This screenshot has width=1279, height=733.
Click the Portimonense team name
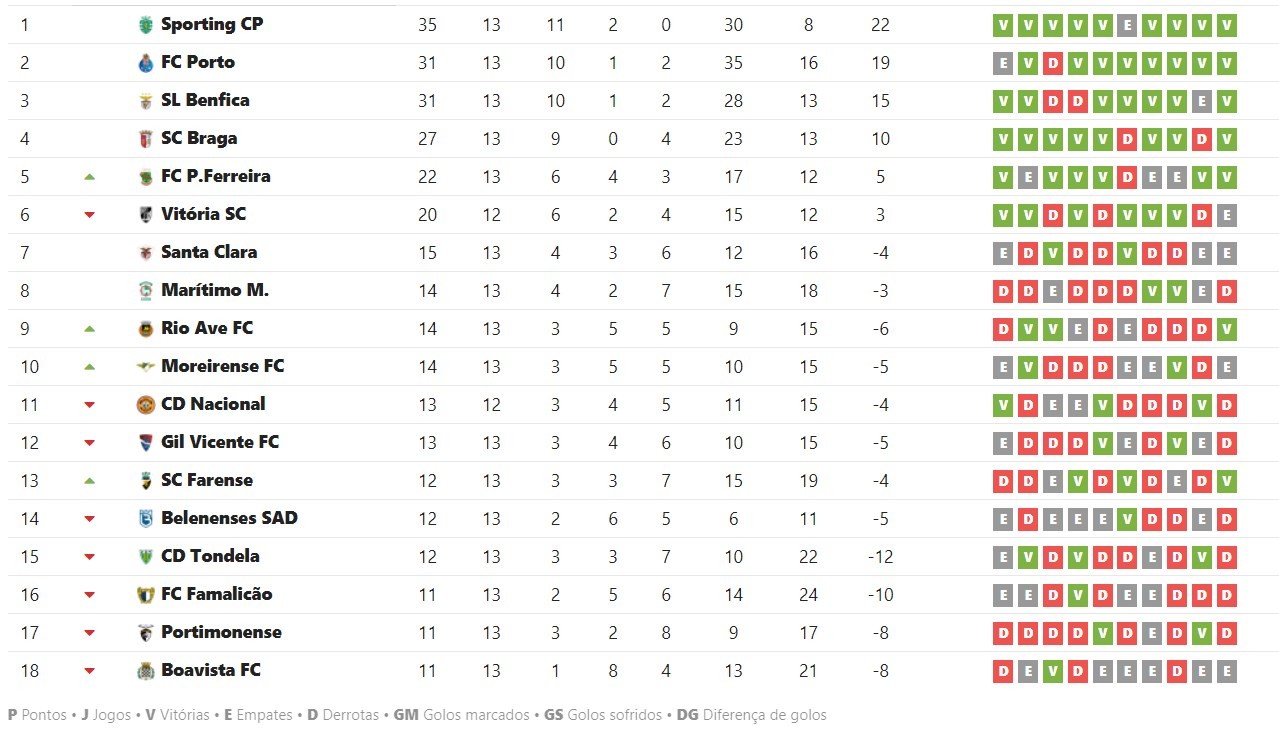(221, 632)
